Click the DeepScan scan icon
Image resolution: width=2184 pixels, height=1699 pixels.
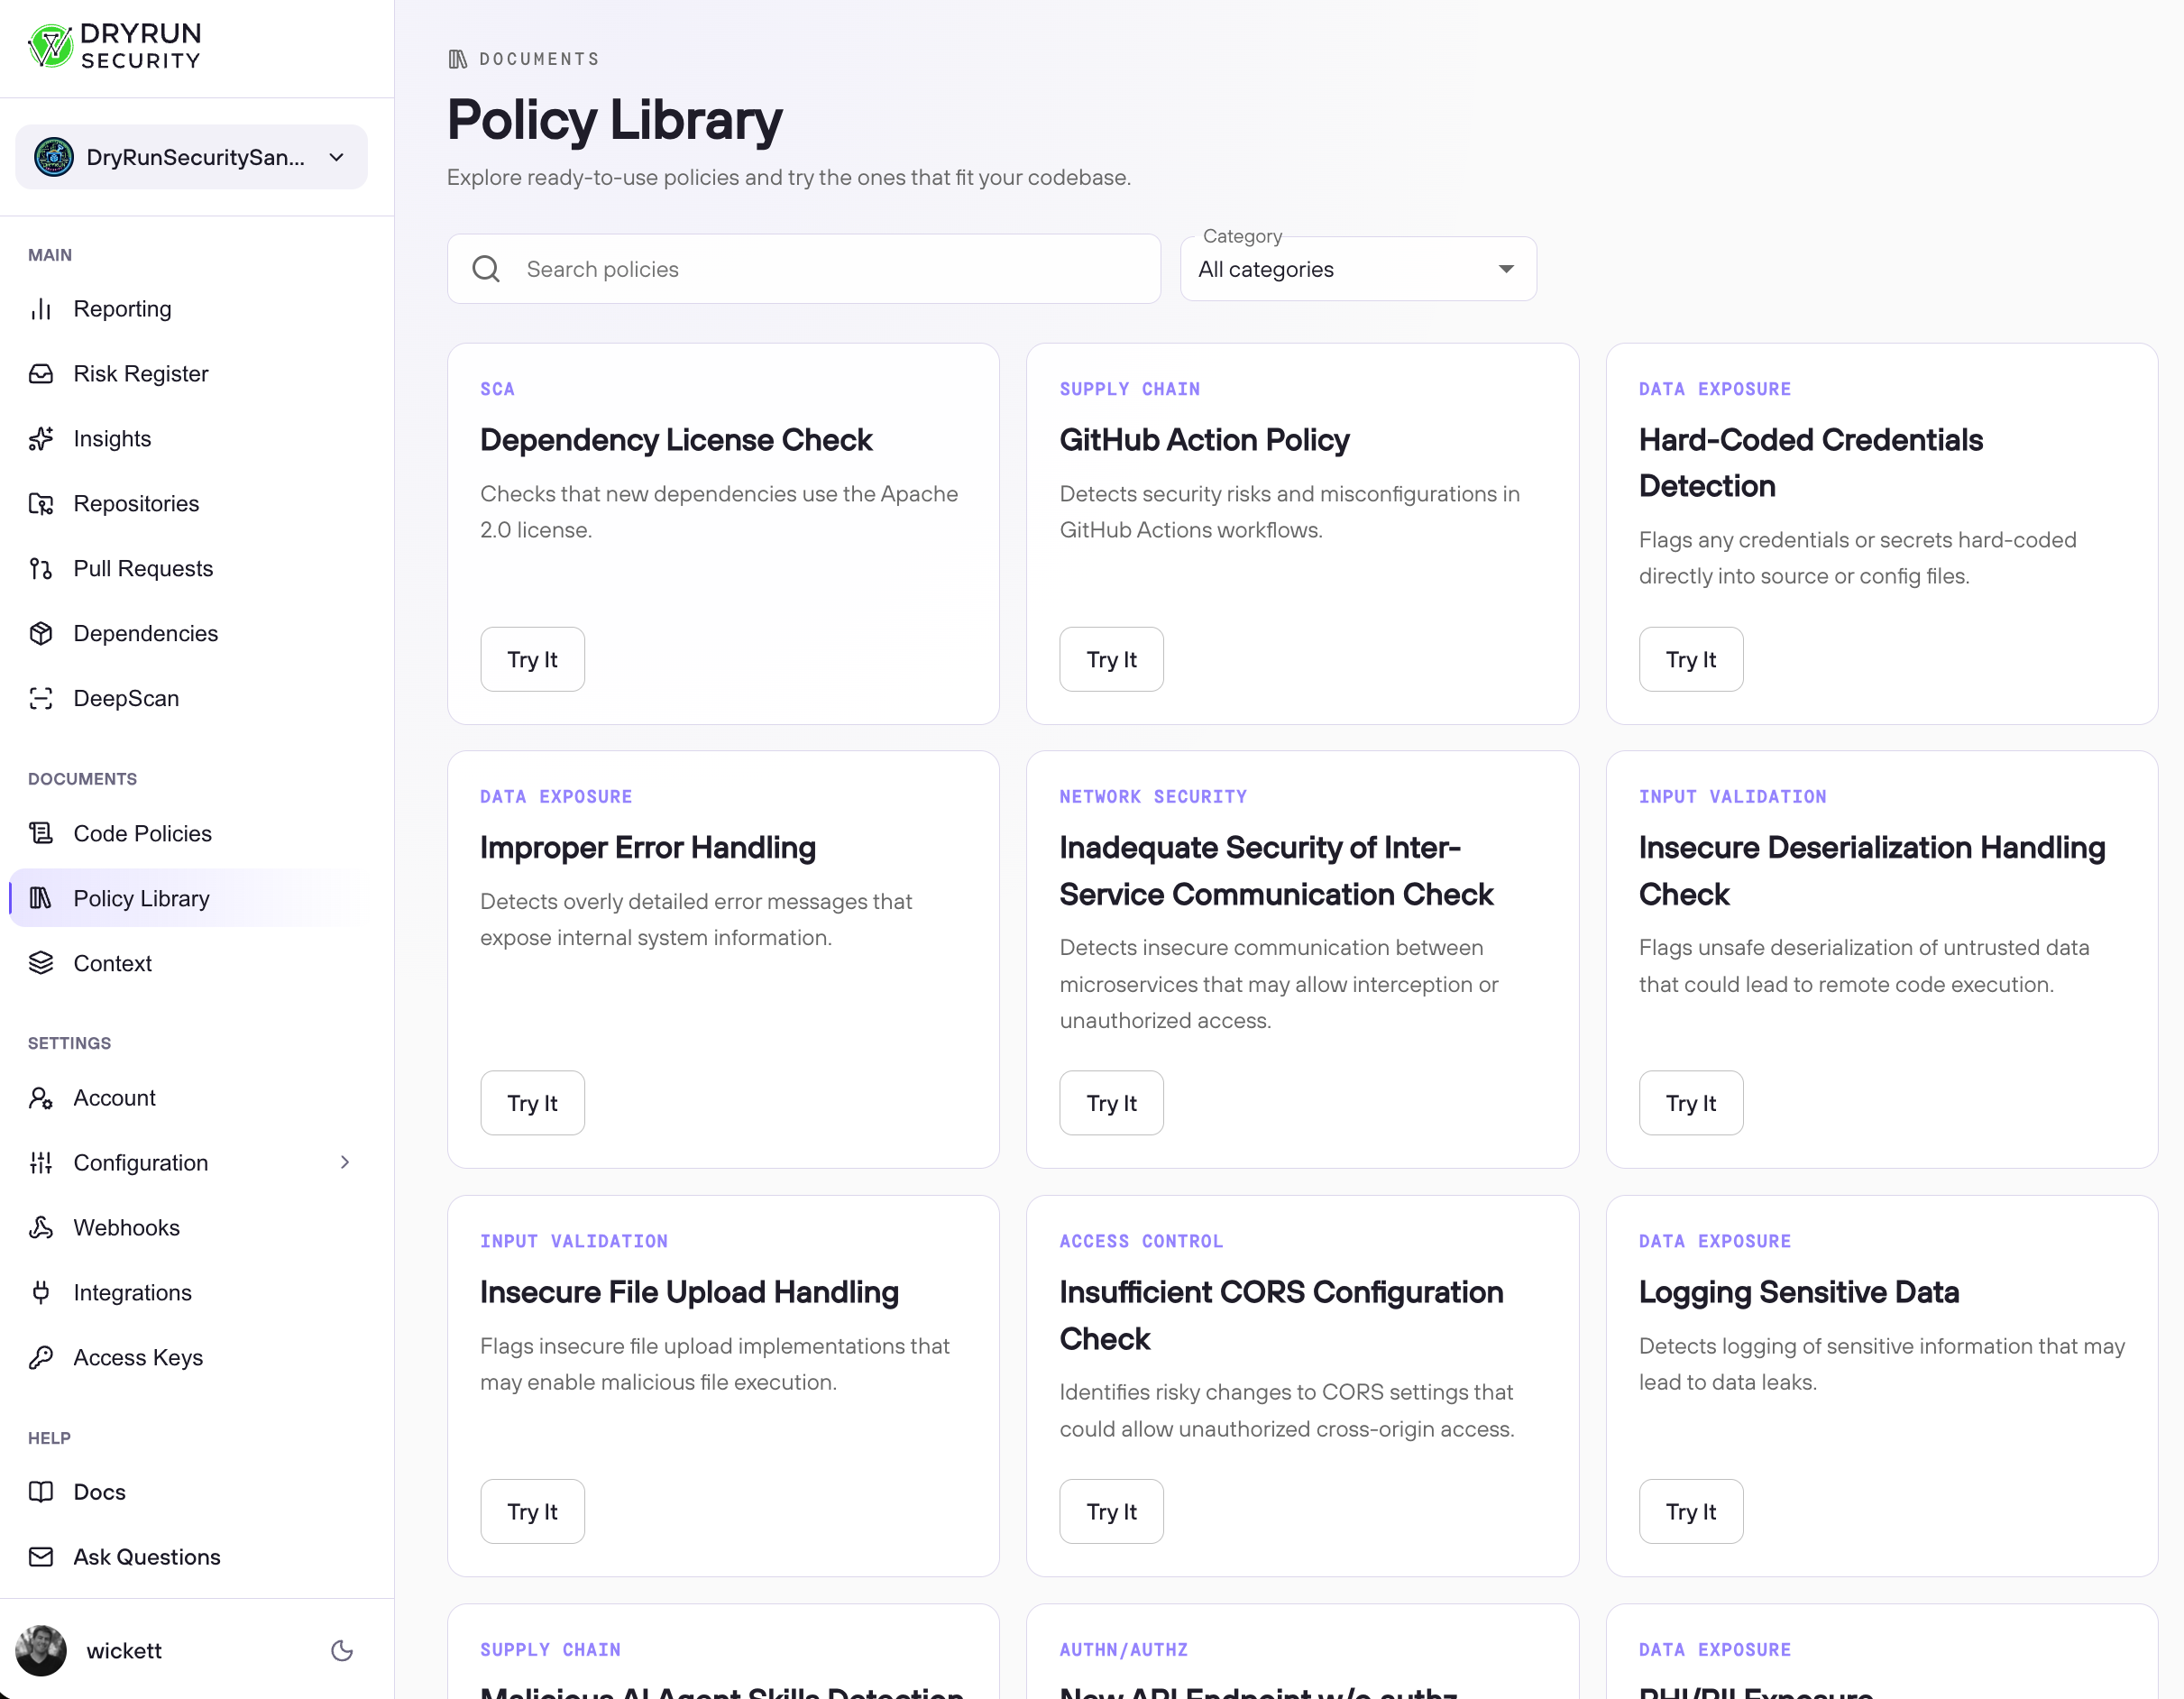(x=41, y=699)
